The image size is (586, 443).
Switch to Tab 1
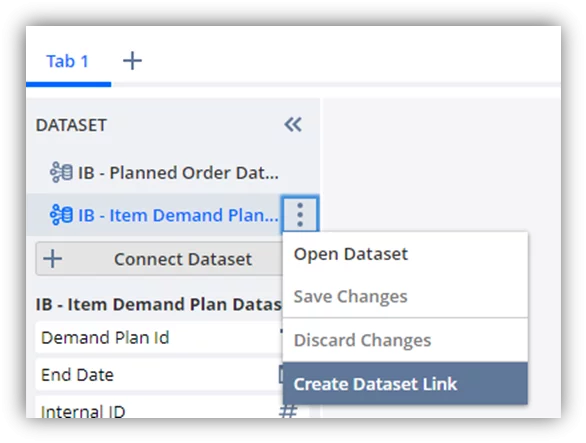tap(68, 61)
